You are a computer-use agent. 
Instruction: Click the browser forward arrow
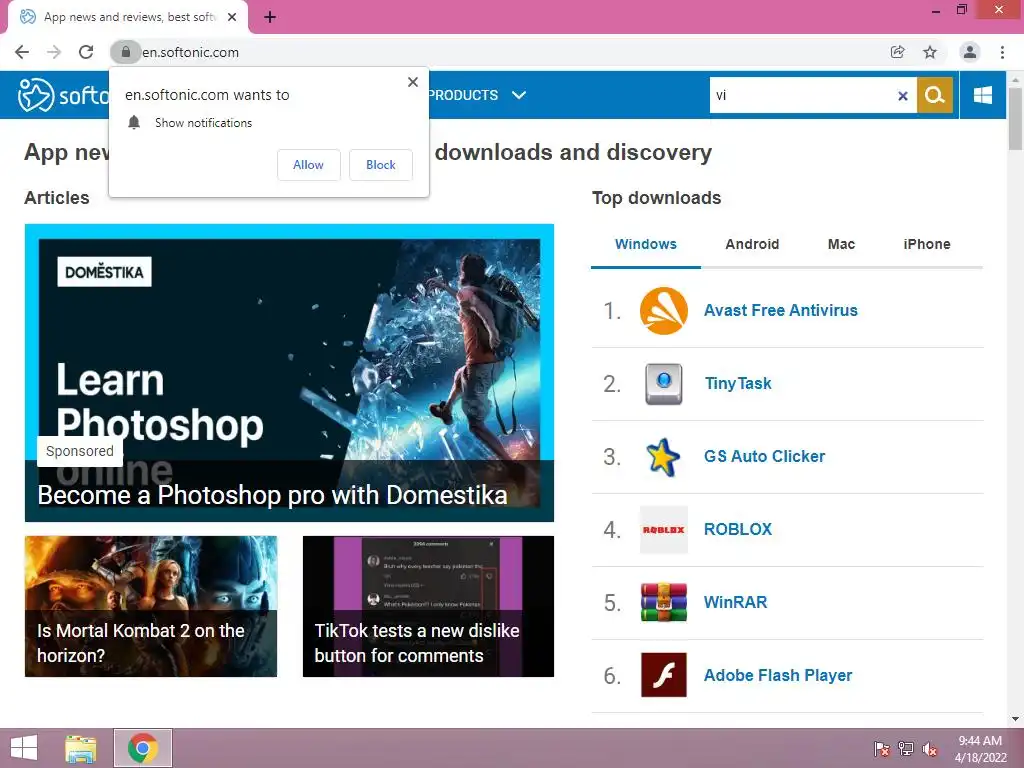pos(54,52)
